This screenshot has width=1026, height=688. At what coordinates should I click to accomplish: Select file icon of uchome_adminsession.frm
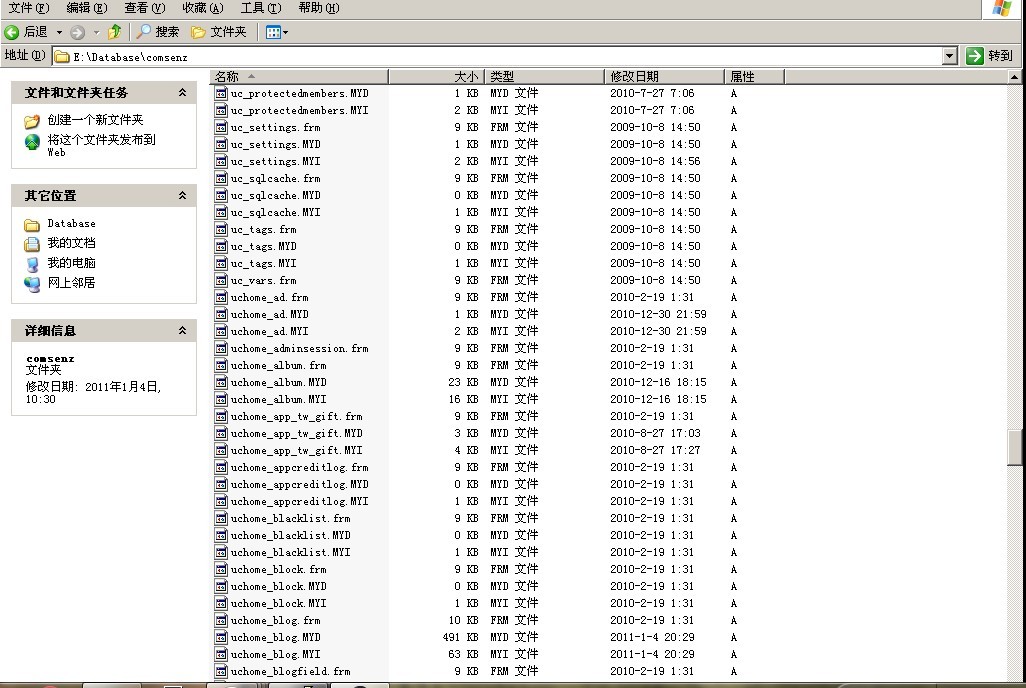[x=221, y=349]
